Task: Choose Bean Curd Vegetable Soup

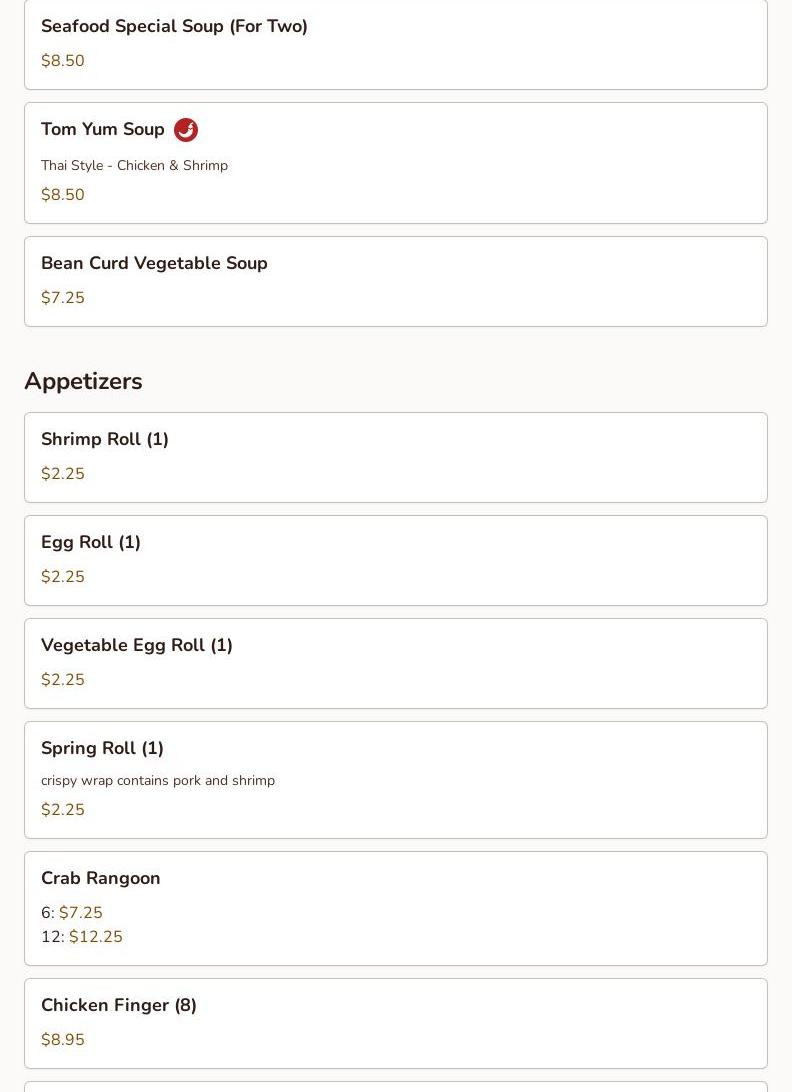Action: [x=154, y=264]
